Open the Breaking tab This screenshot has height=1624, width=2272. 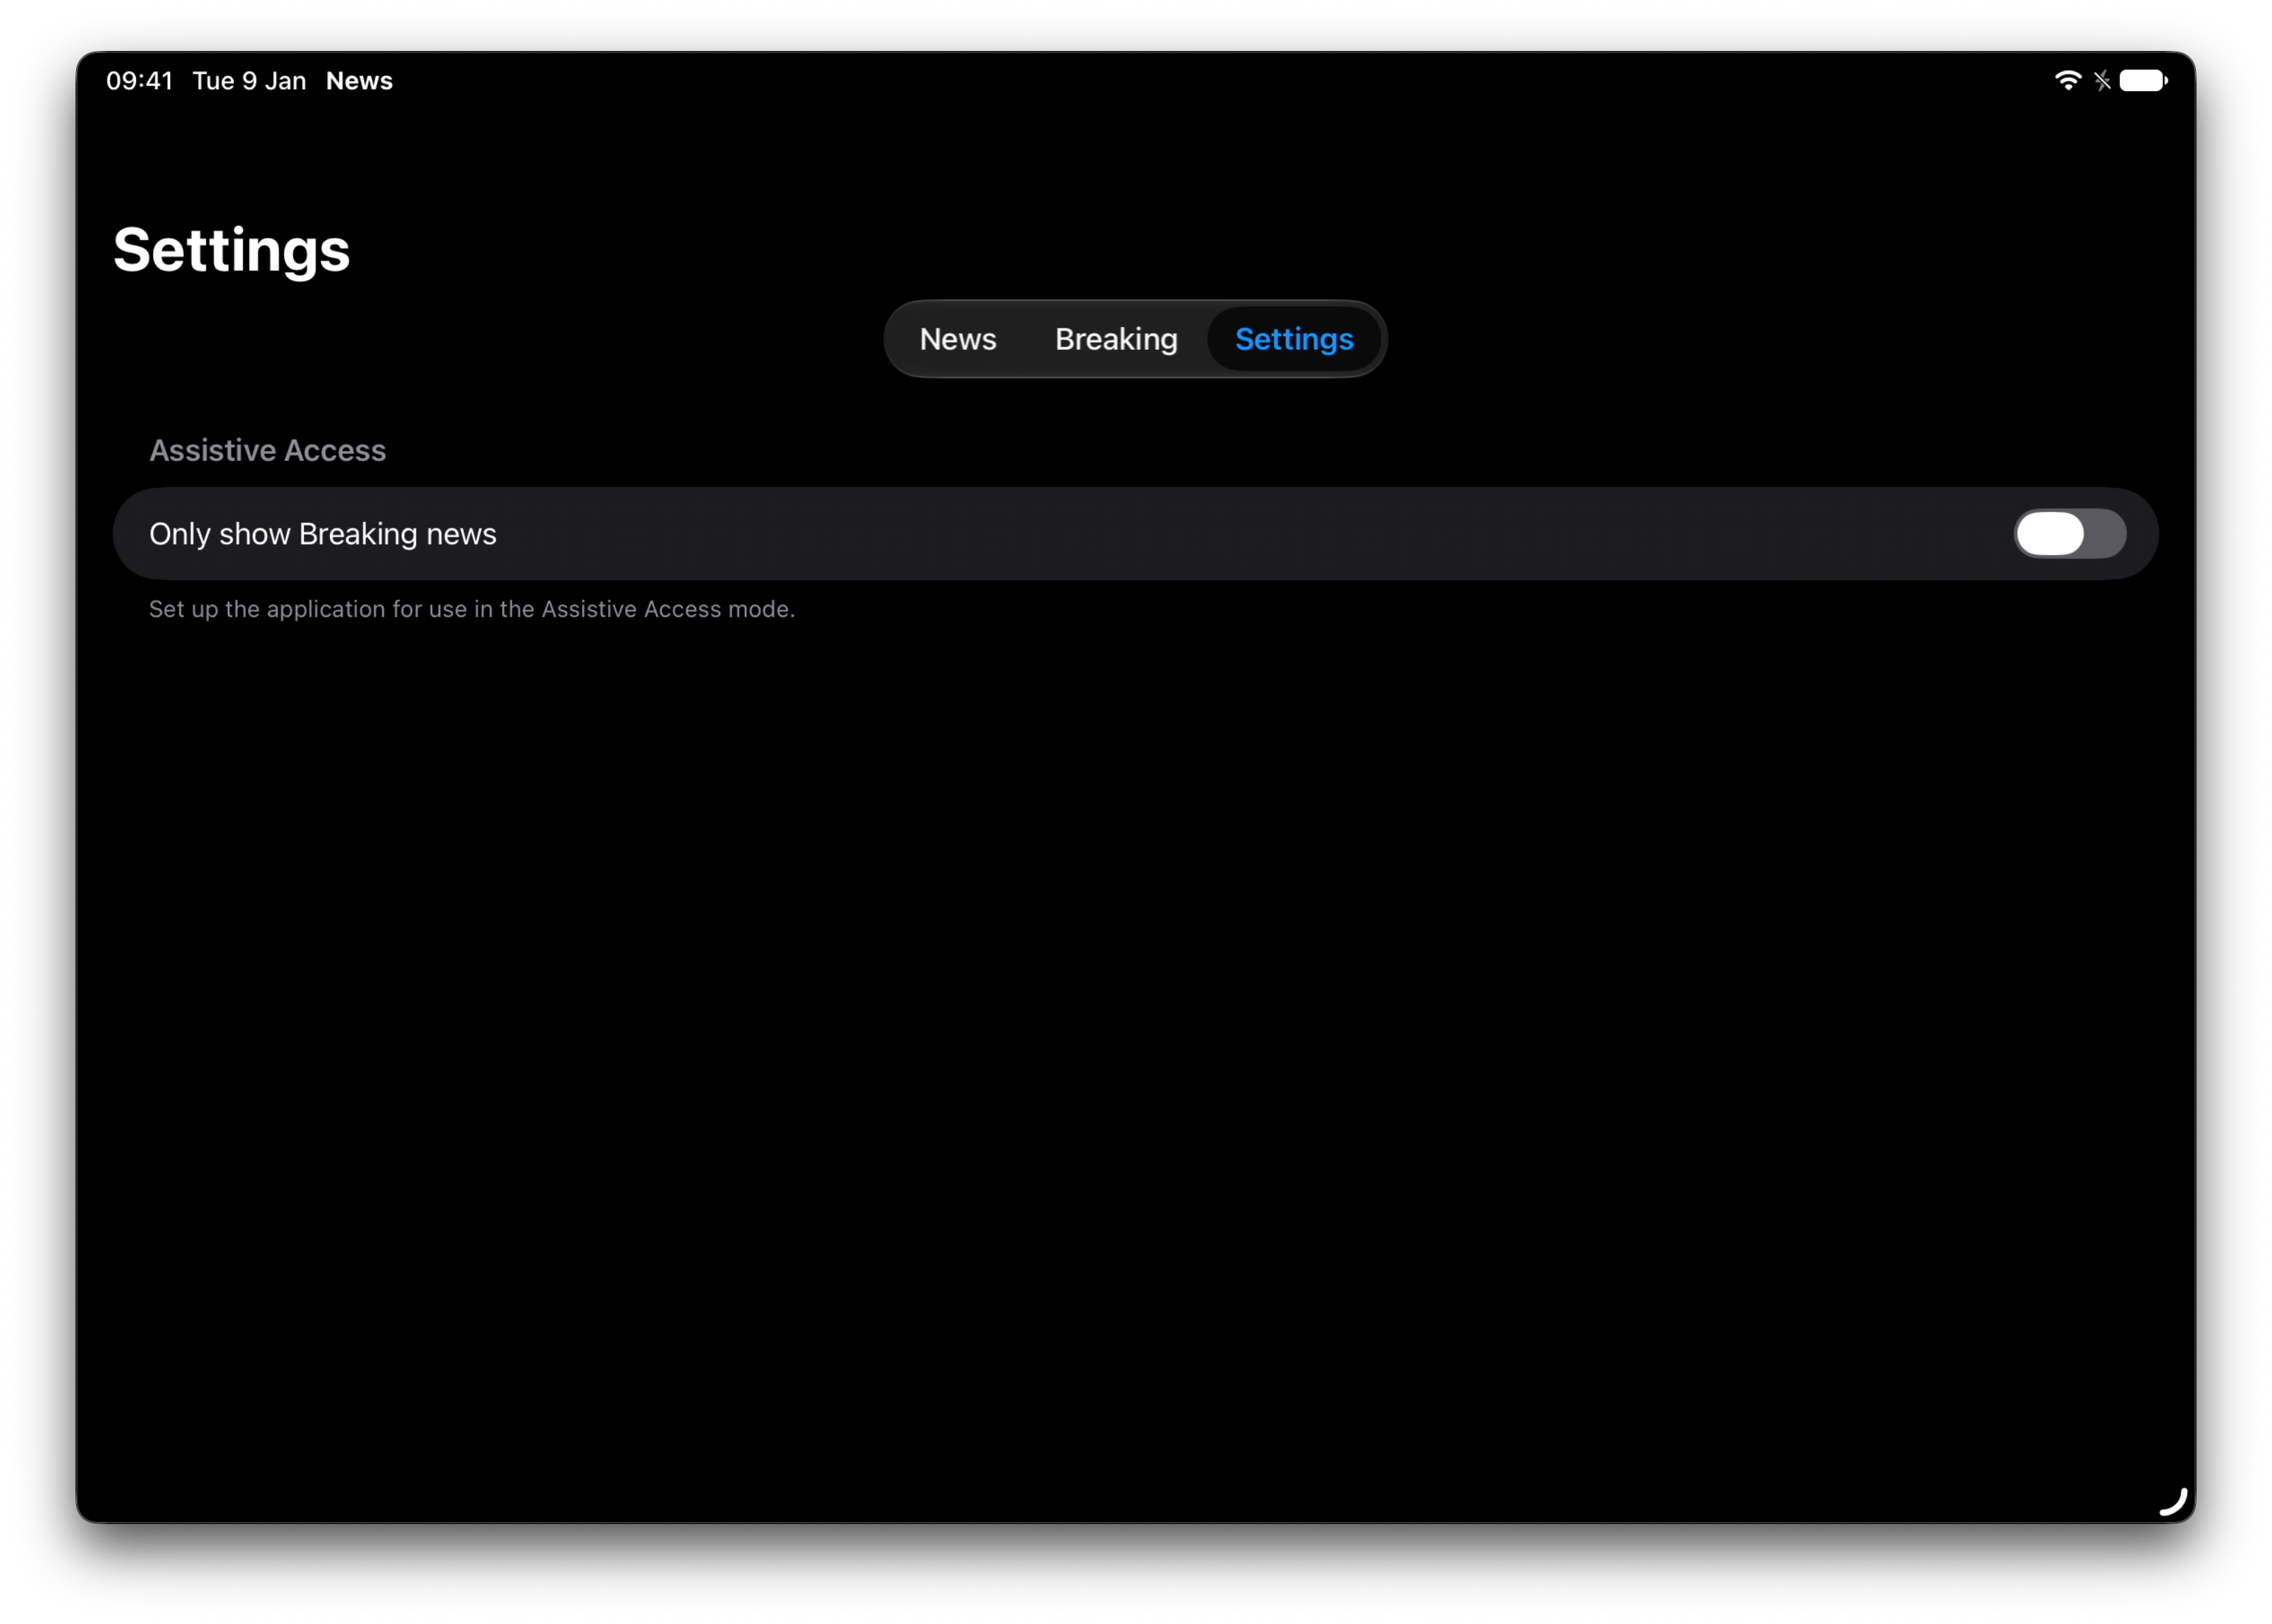point(1116,339)
